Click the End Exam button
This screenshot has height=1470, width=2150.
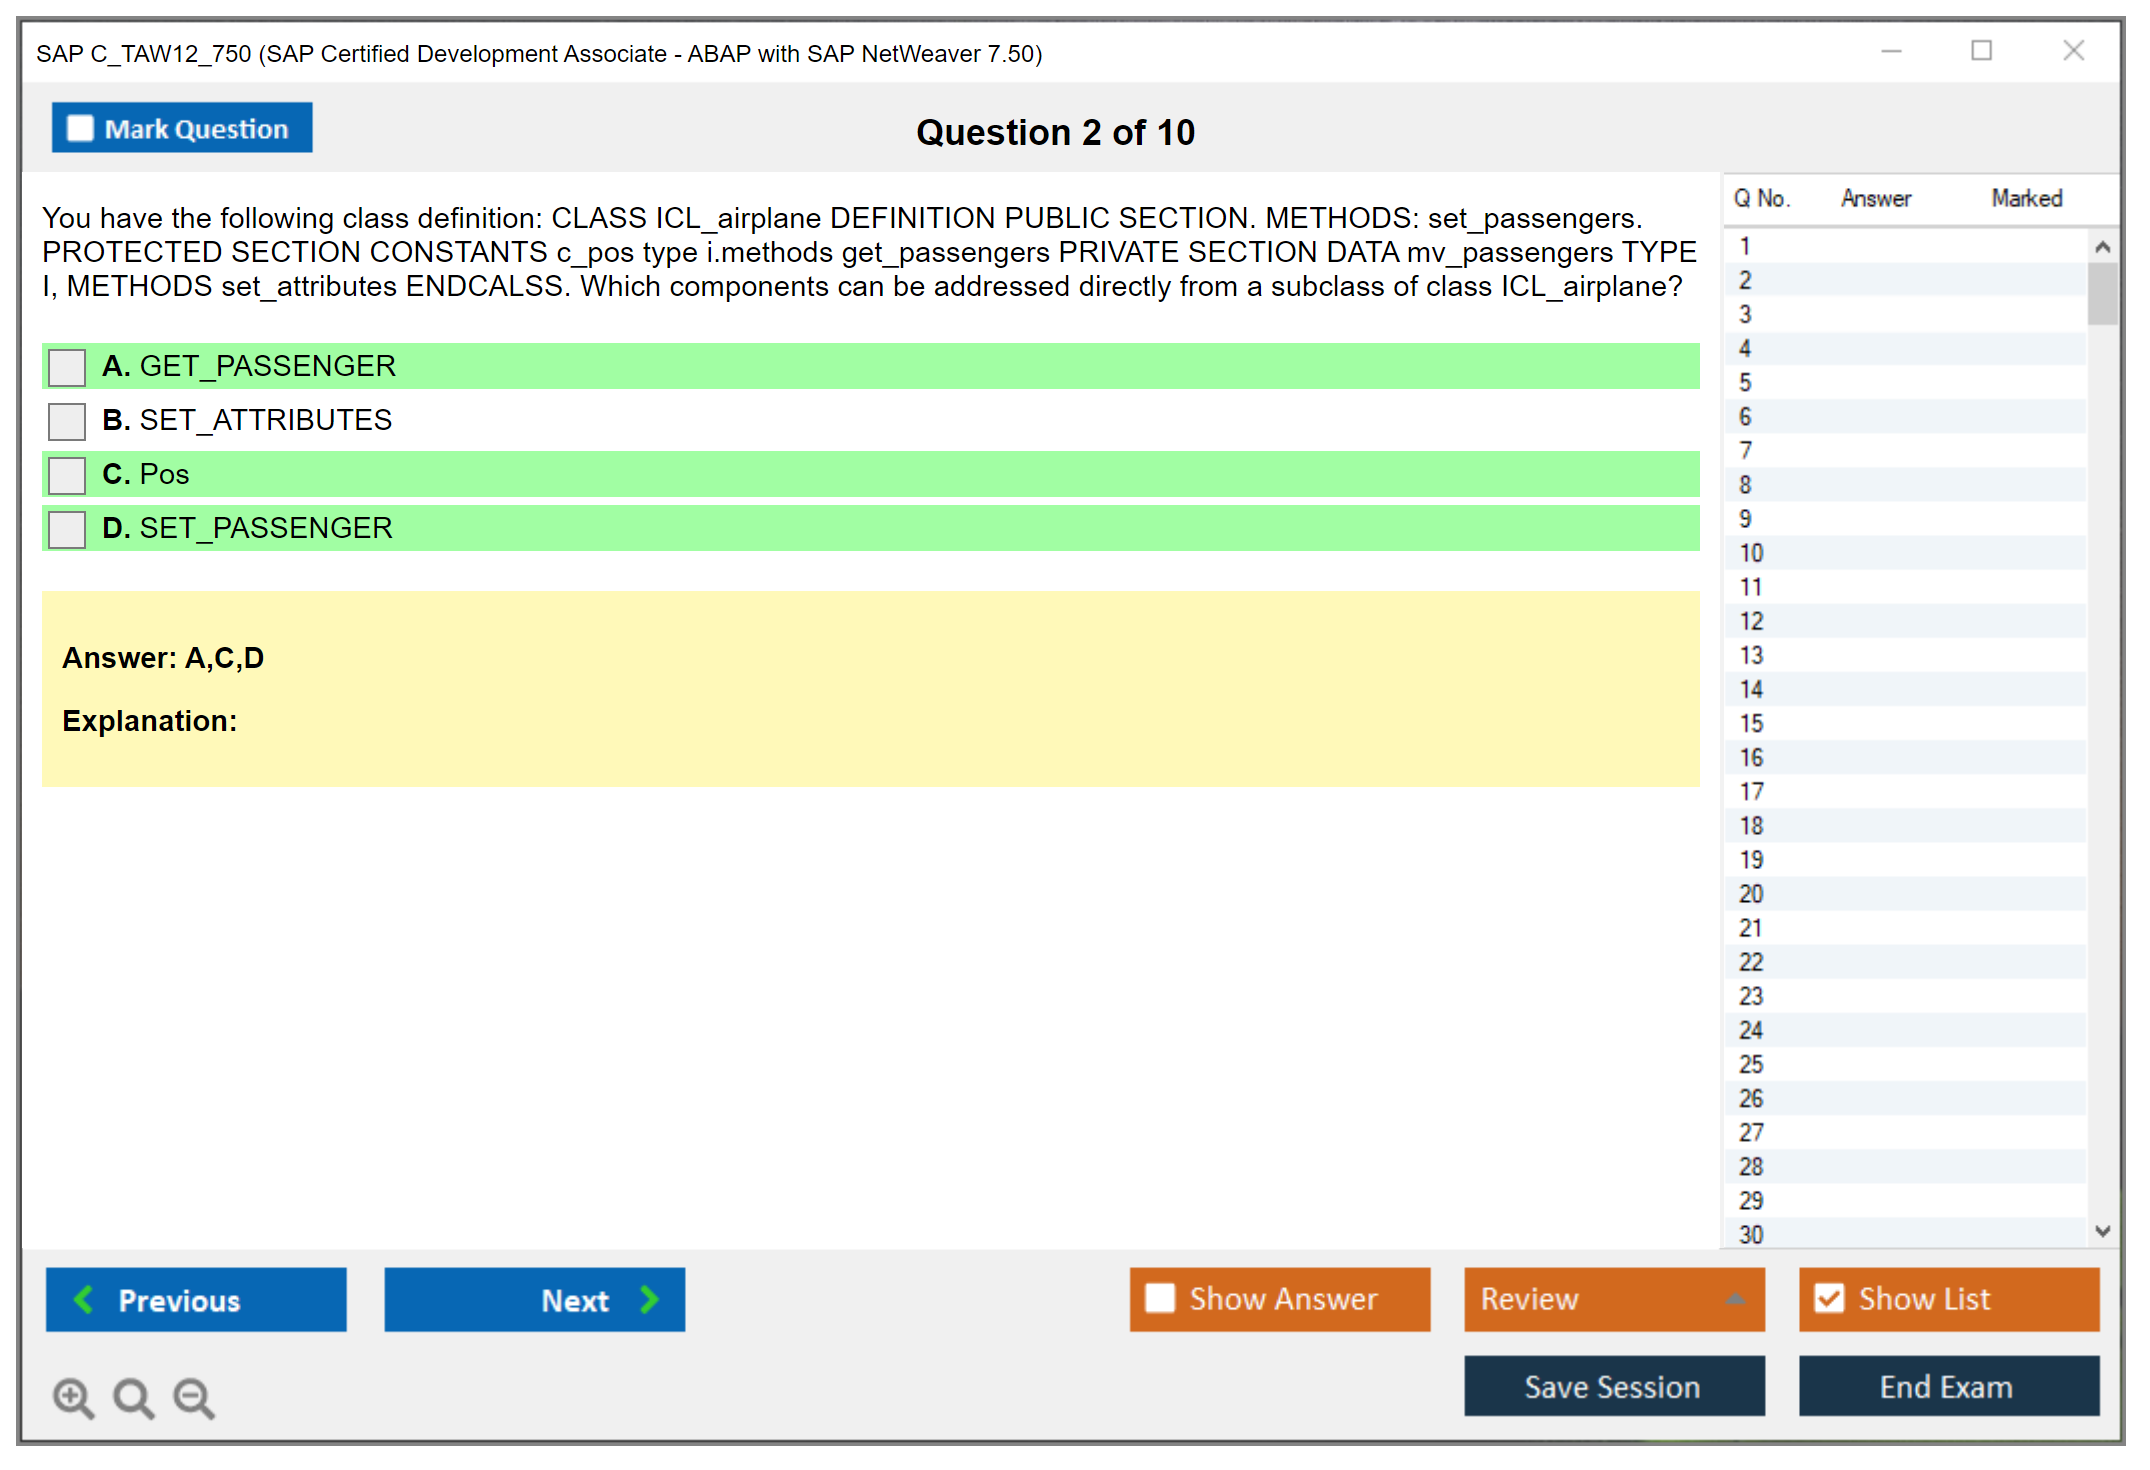[1947, 1386]
